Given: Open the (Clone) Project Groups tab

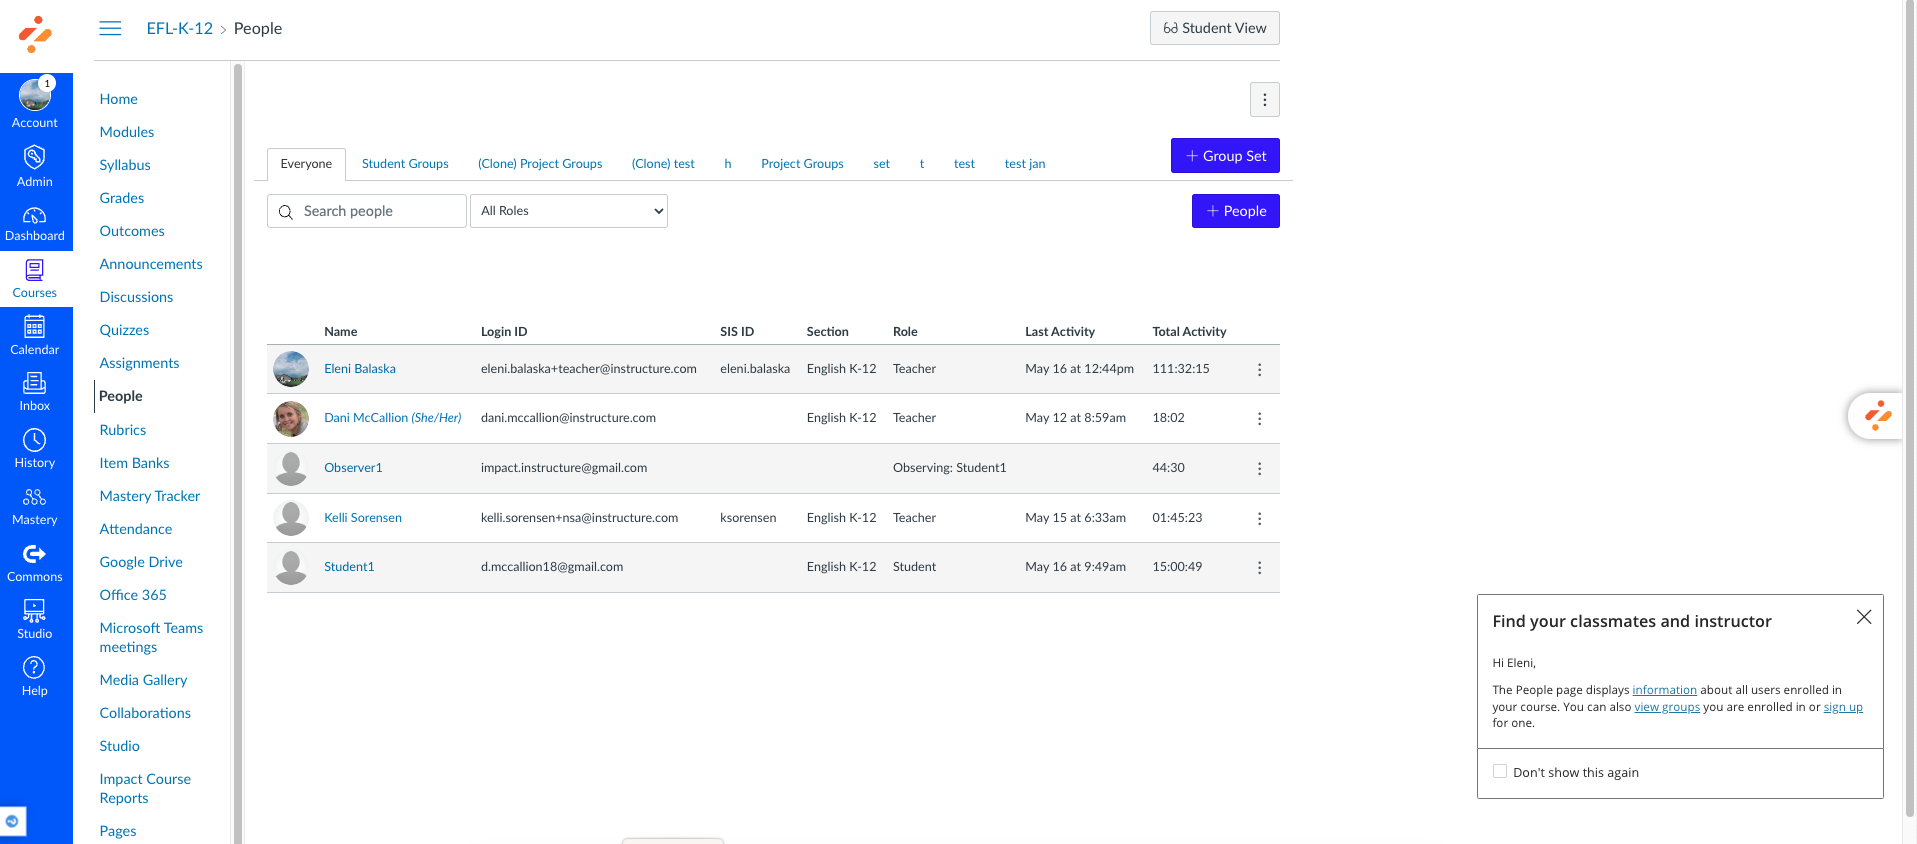Looking at the screenshot, I should coord(540,164).
